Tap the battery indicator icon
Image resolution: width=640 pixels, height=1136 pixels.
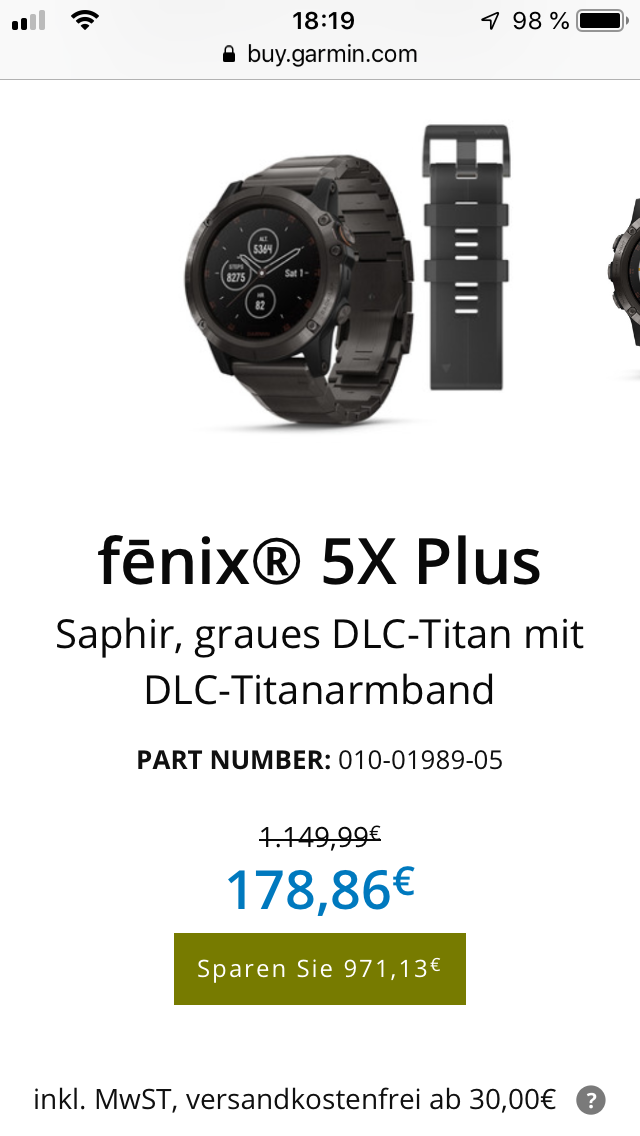point(602,21)
